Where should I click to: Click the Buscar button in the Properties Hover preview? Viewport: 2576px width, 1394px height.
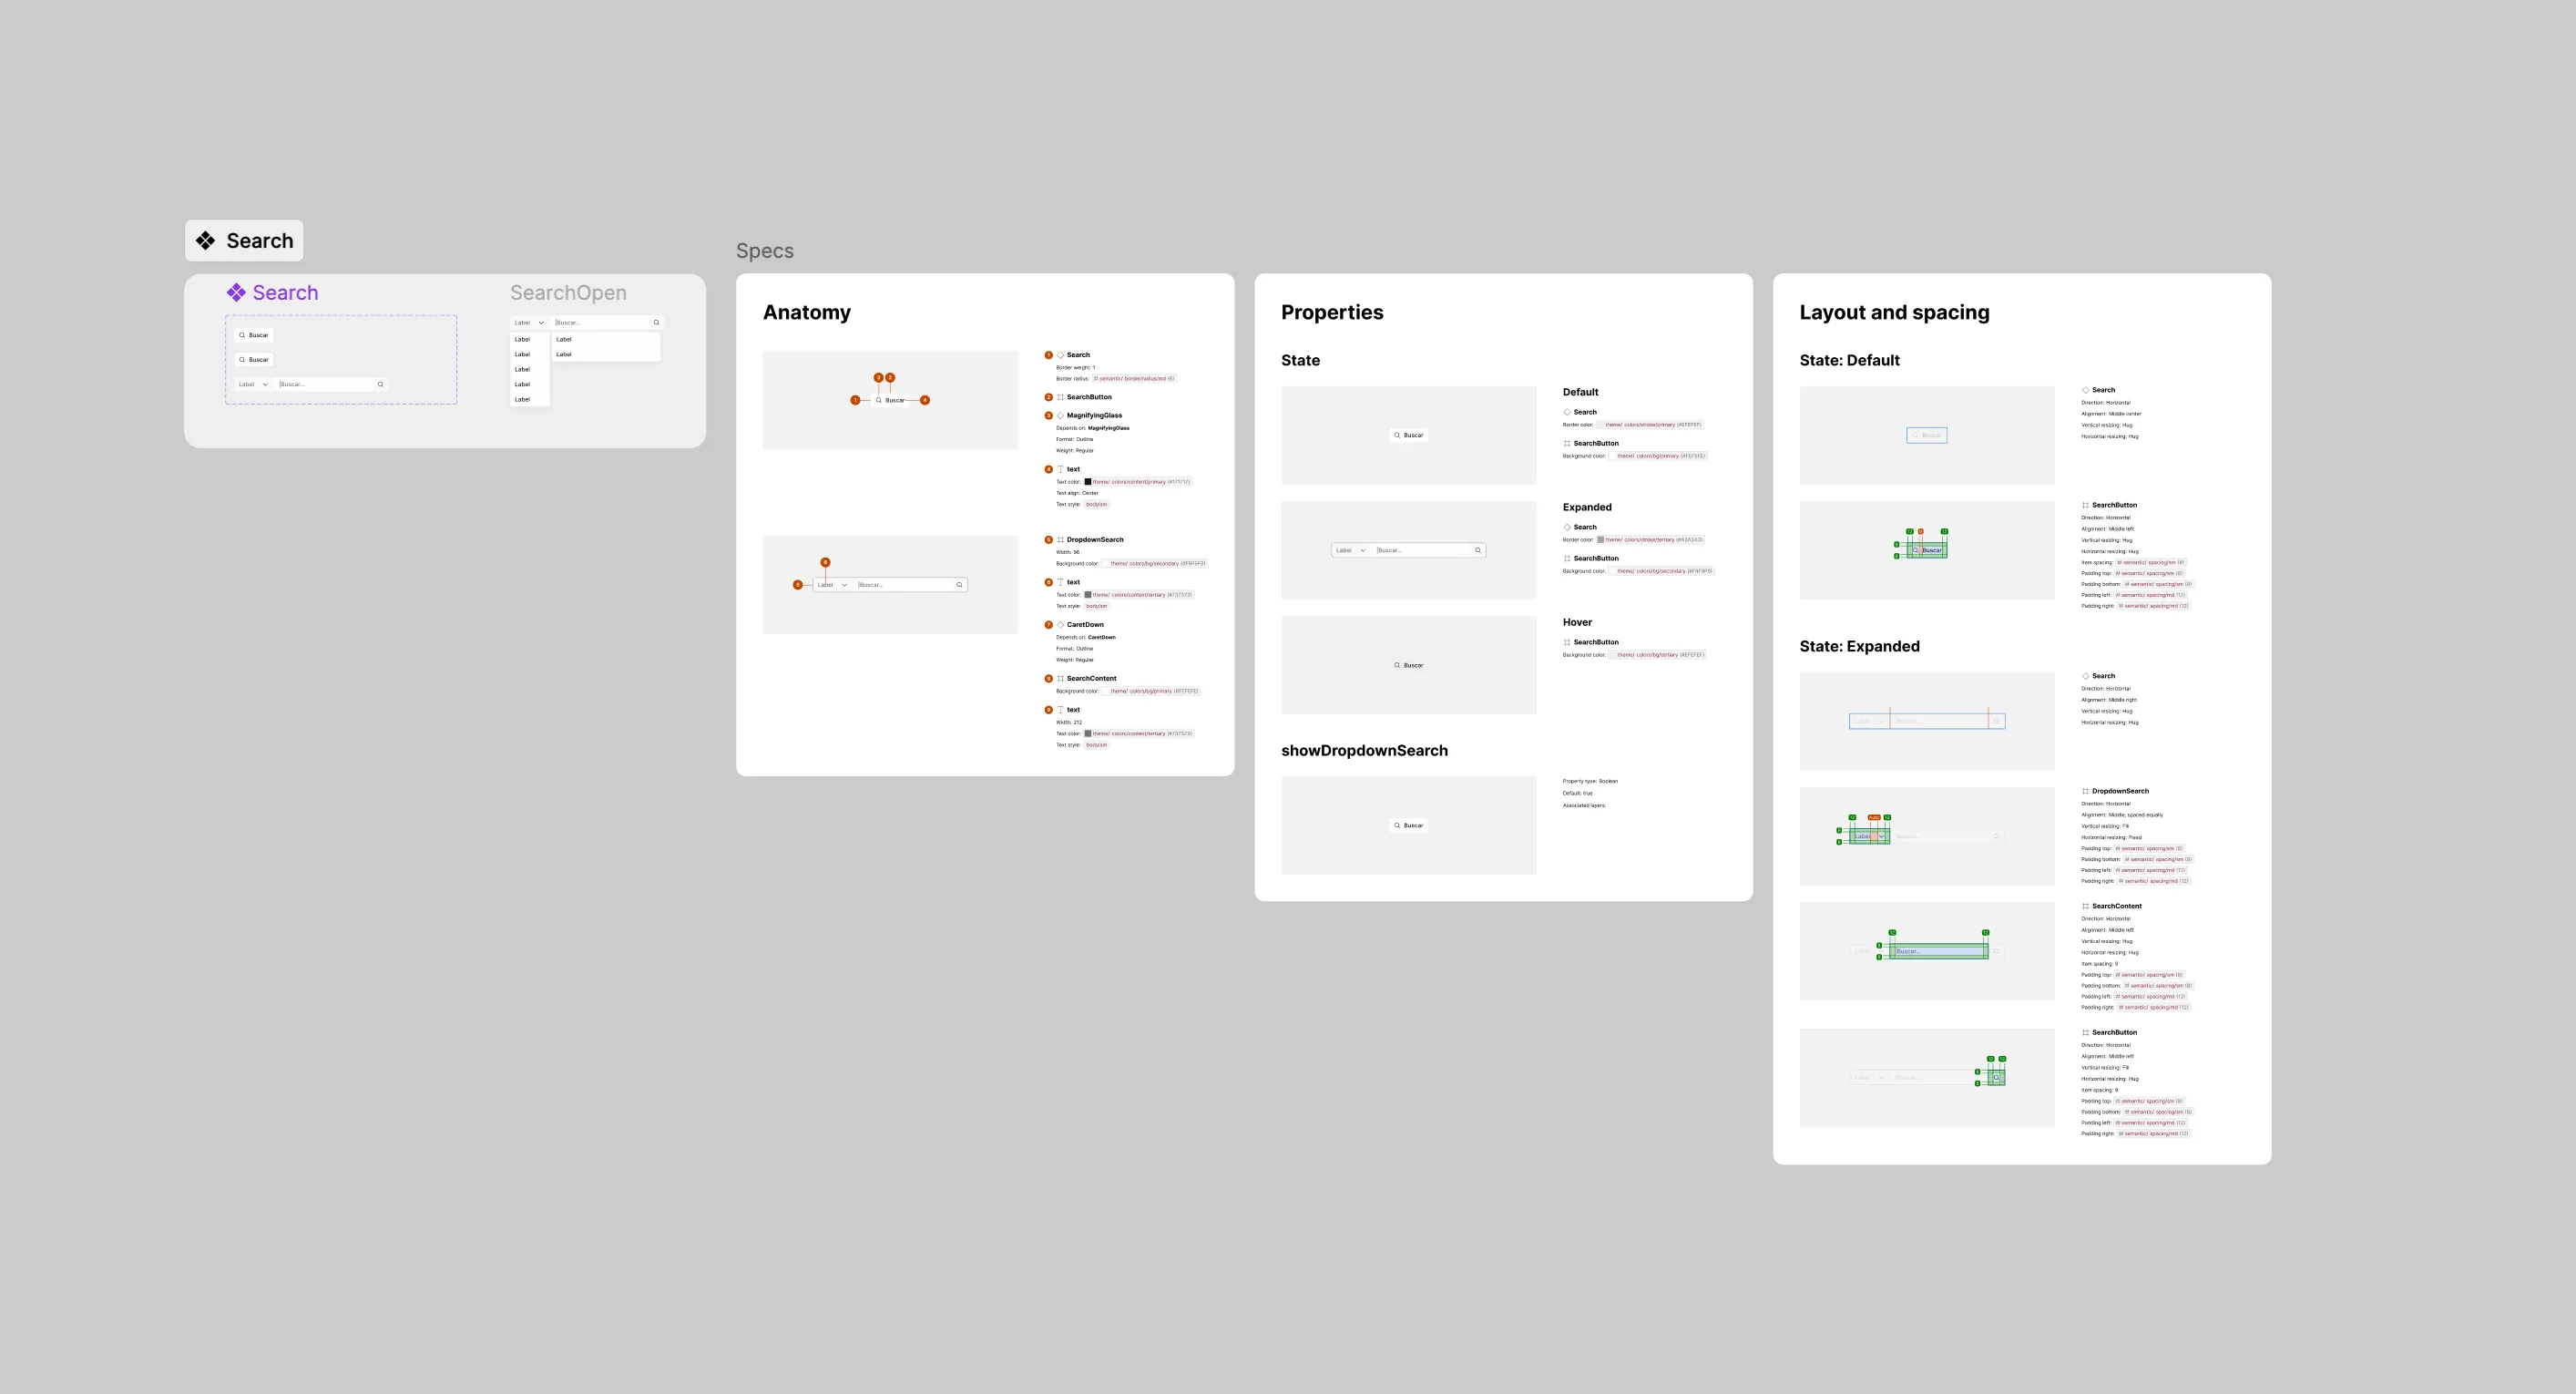click(1409, 665)
